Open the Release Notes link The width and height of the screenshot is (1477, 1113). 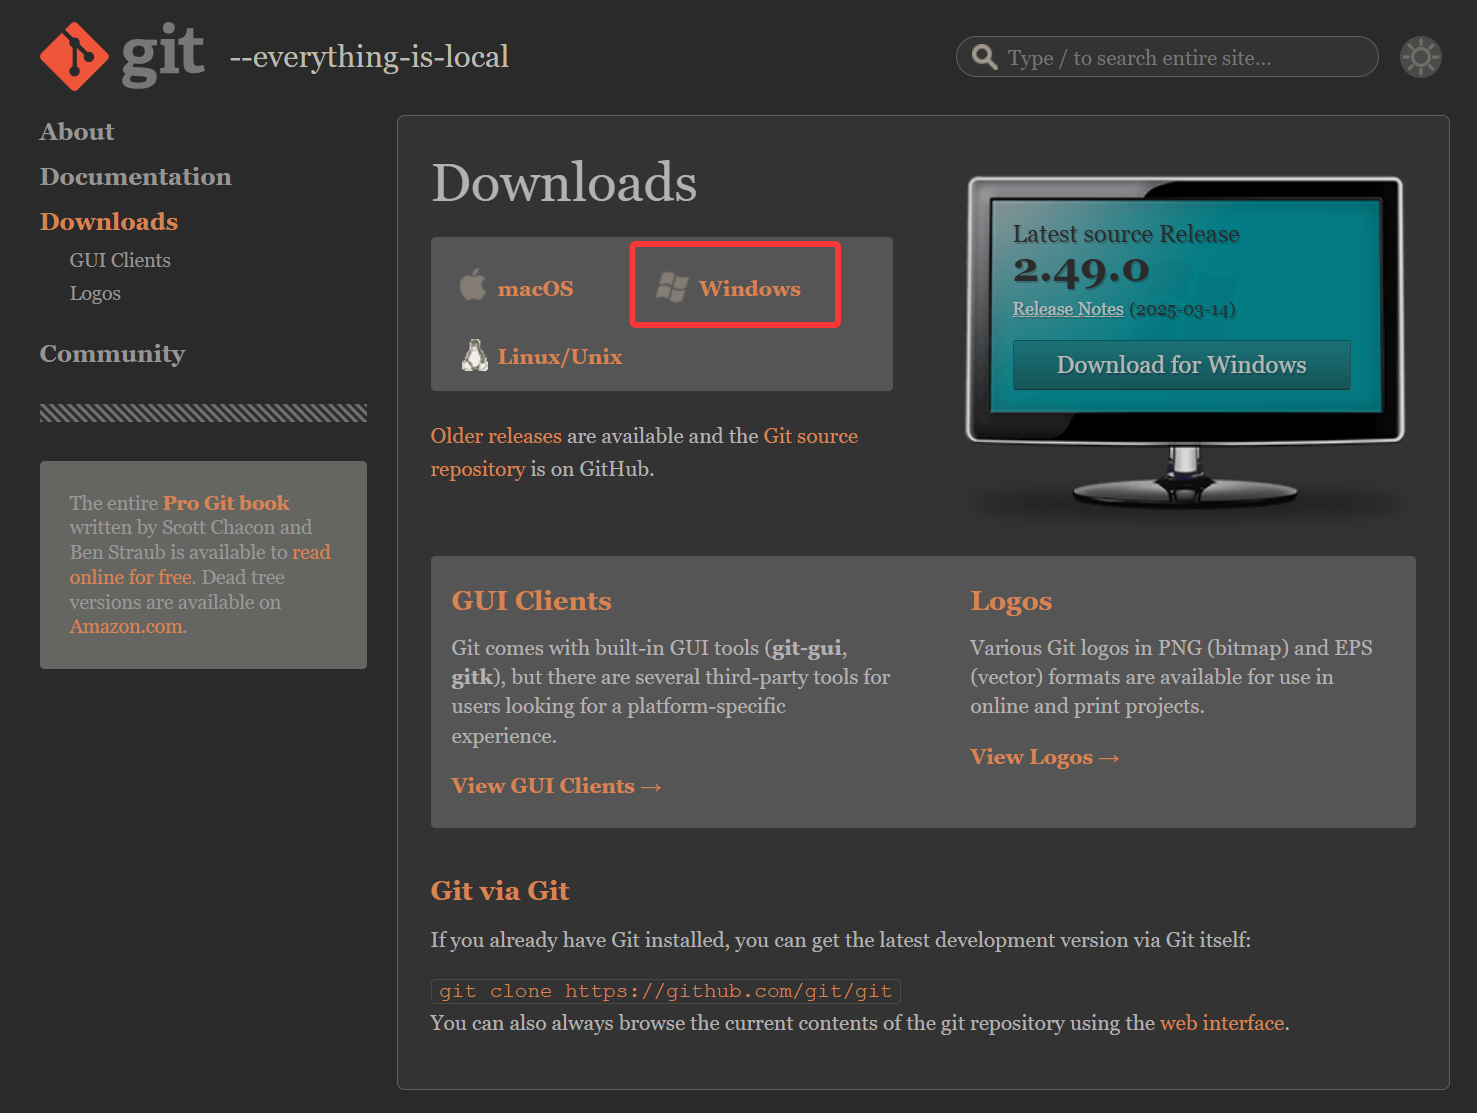(1068, 309)
